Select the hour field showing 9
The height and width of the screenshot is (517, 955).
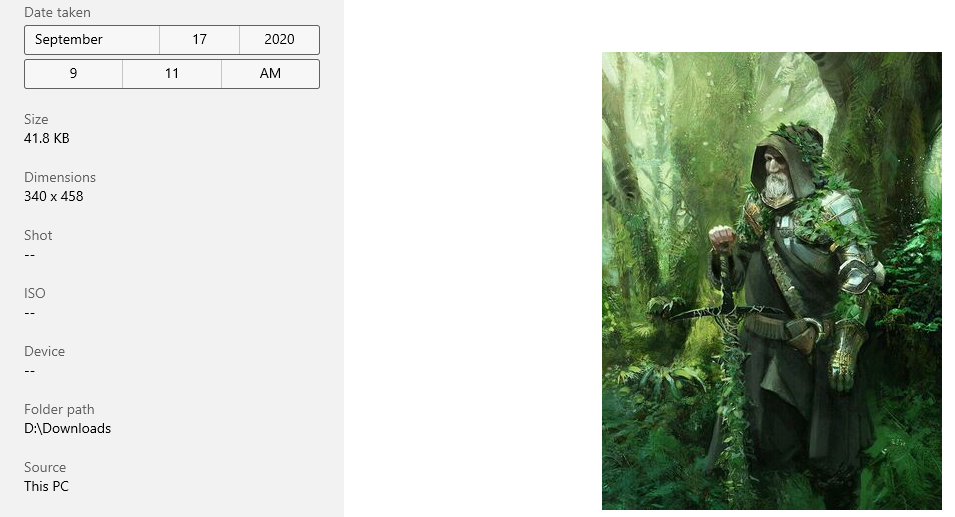coord(74,74)
